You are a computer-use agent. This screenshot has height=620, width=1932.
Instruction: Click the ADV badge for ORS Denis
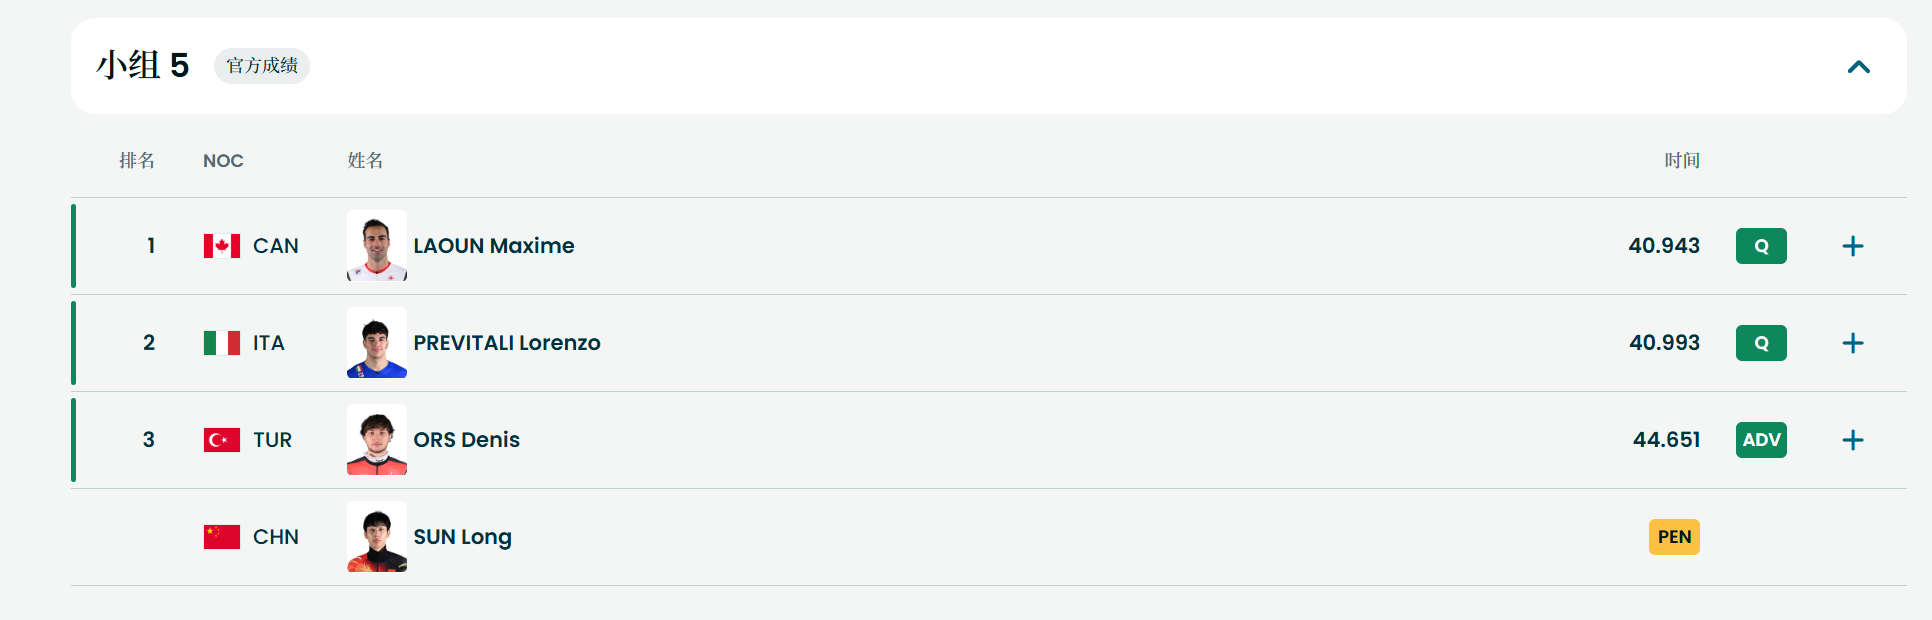[x=1760, y=440]
